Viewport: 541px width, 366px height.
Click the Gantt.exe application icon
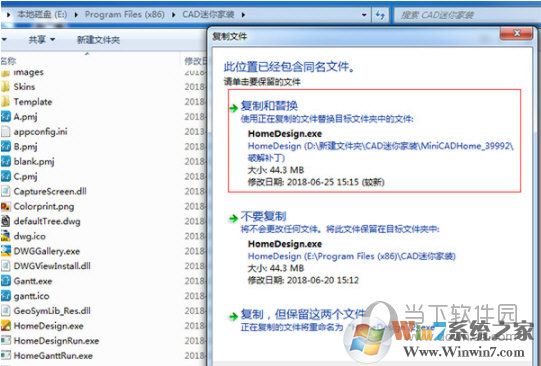(6, 281)
